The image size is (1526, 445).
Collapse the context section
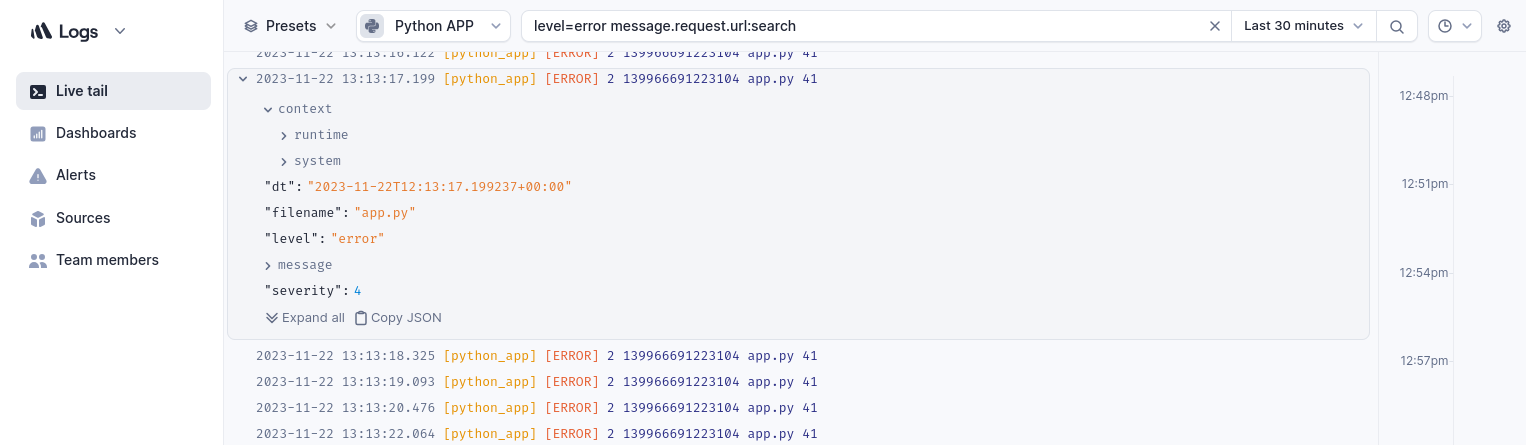click(268, 109)
